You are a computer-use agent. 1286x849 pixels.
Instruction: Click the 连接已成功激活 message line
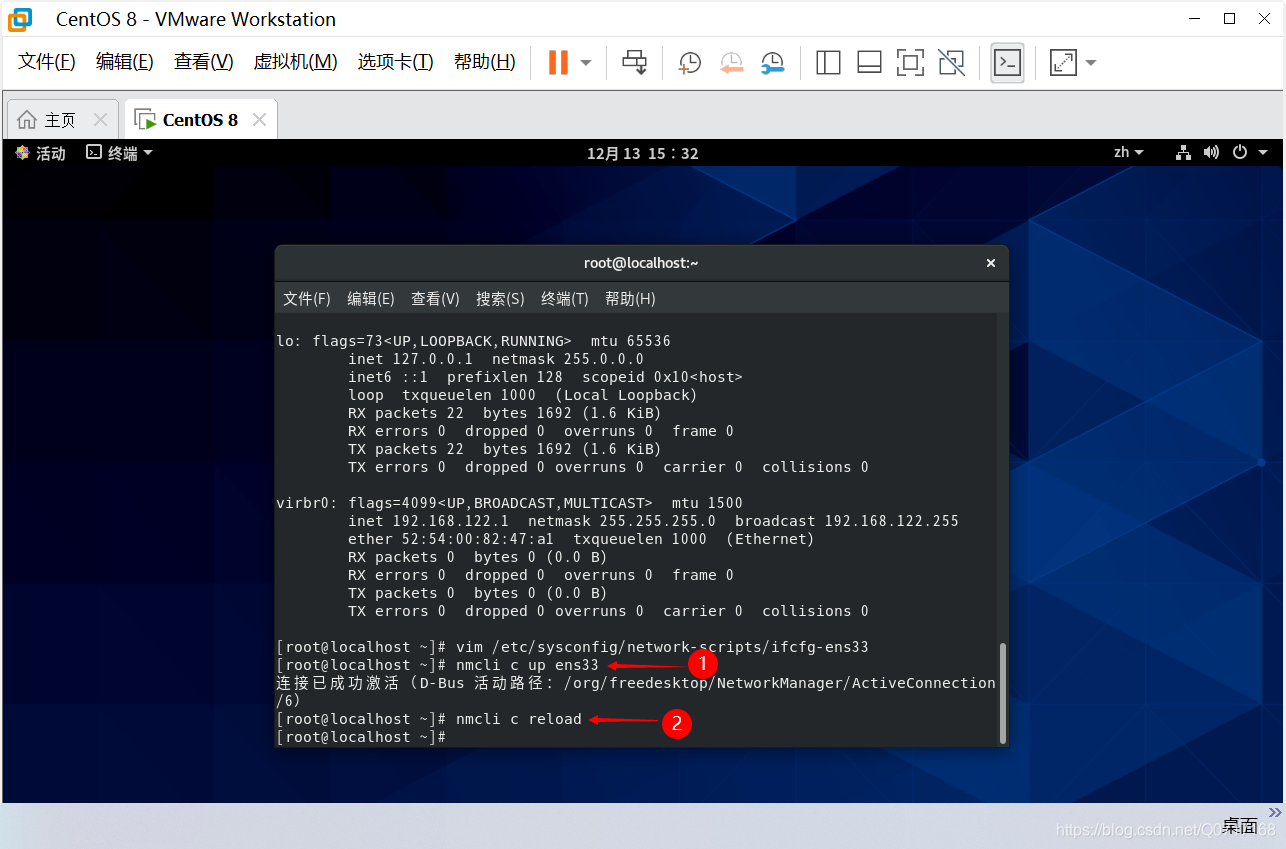coord(636,683)
